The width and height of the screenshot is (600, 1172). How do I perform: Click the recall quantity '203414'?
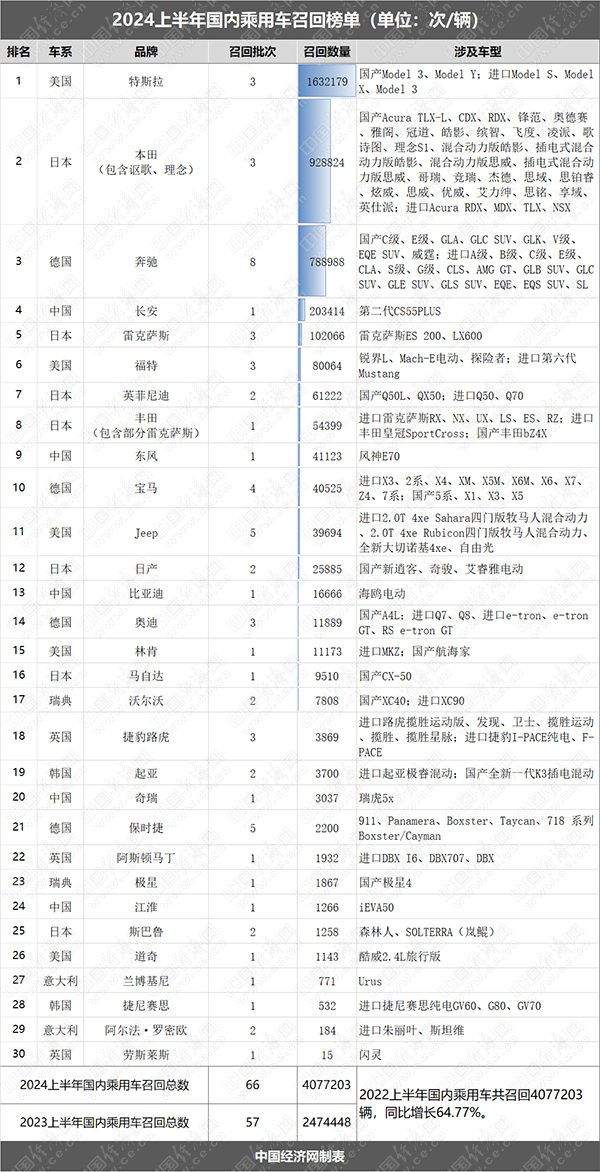click(x=325, y=311)
